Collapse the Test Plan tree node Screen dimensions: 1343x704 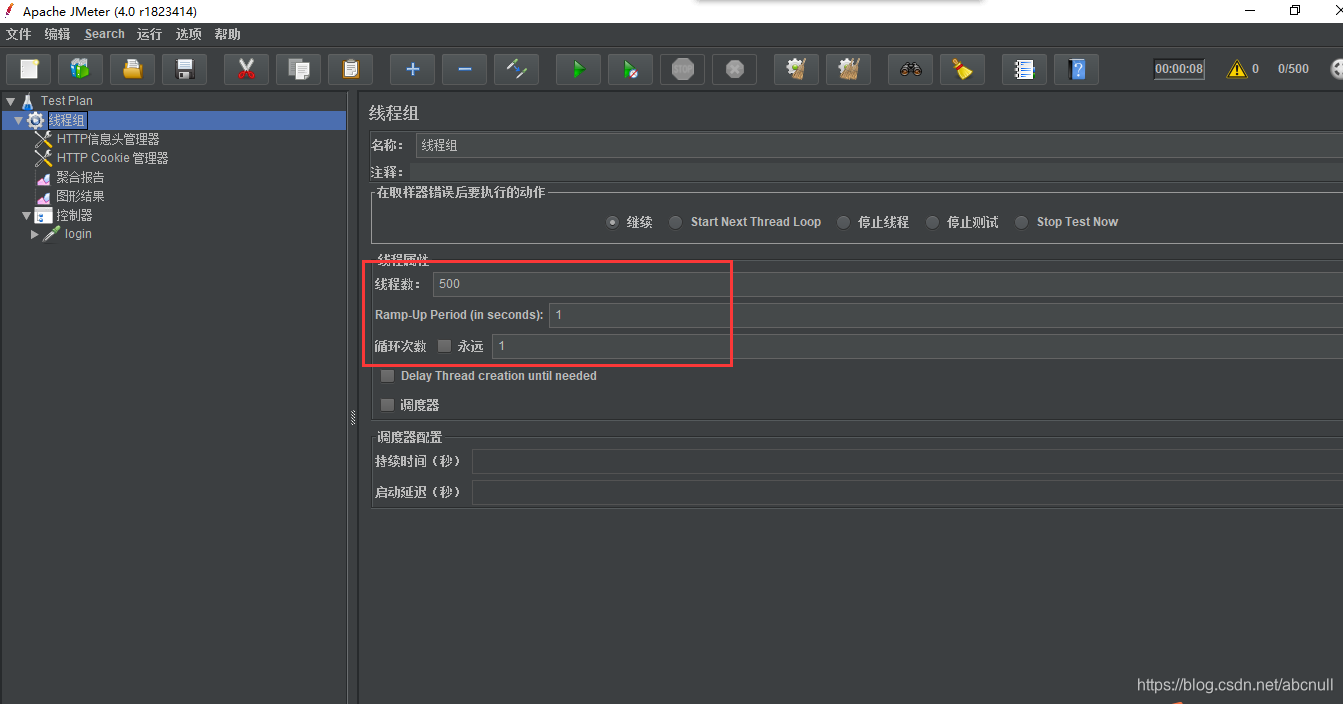coord(10,101)
